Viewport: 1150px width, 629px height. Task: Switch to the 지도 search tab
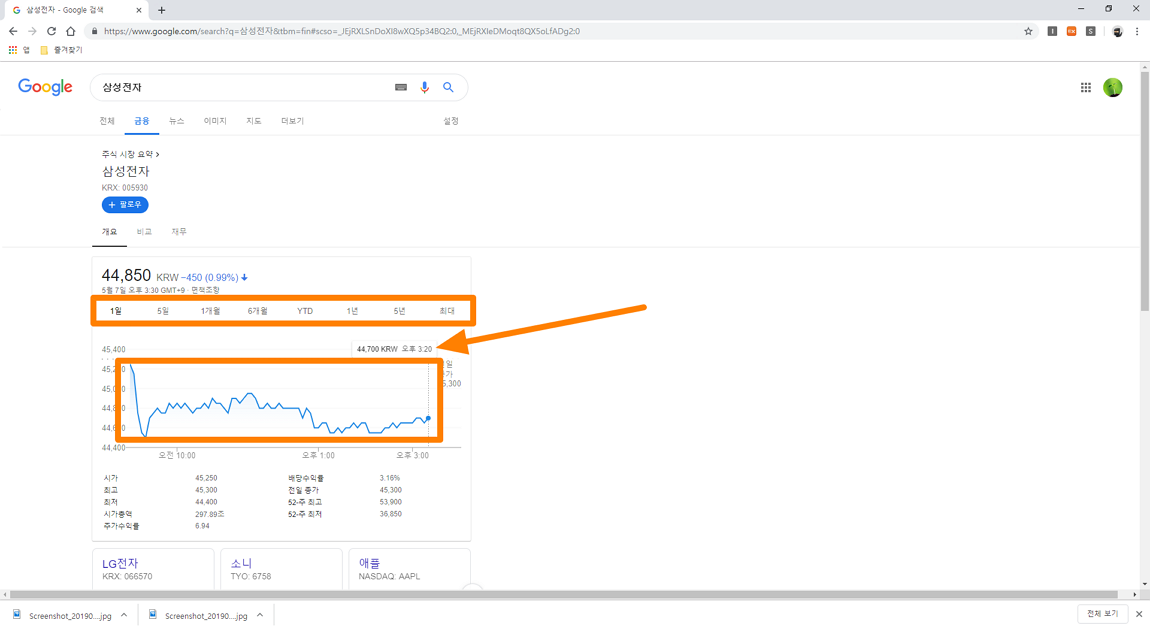(254, 121)
